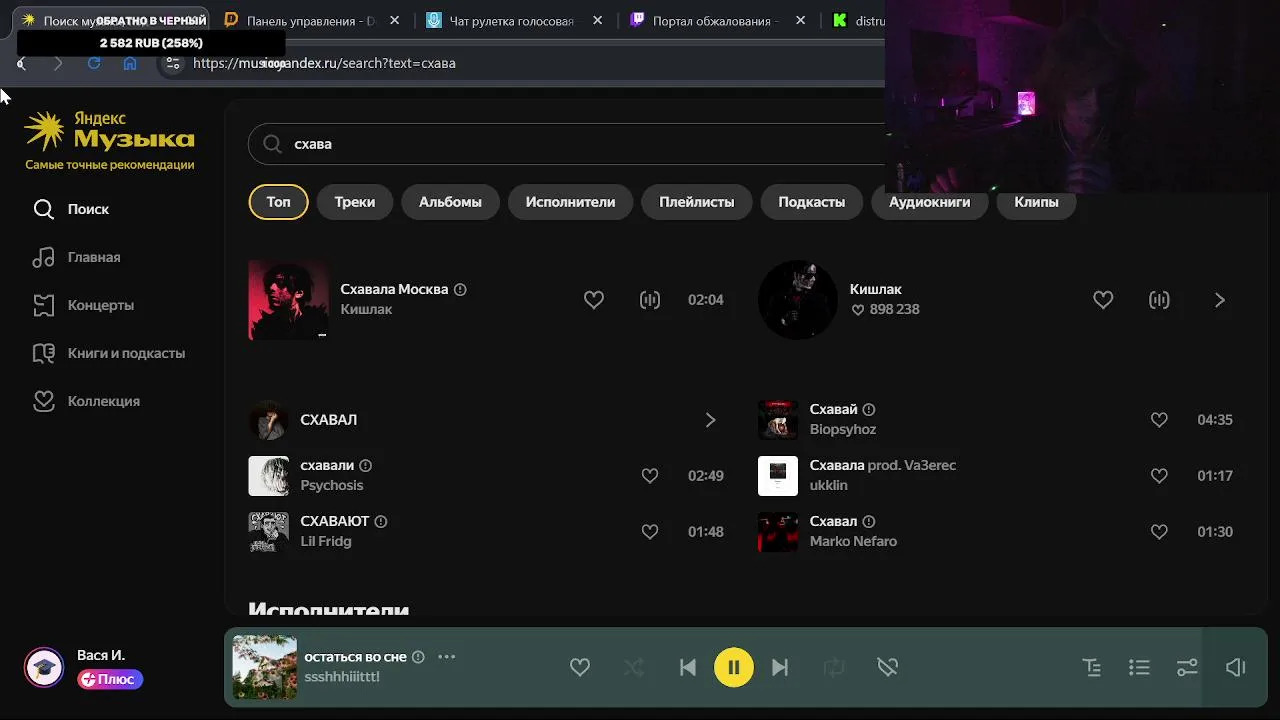Like the track схавали by Psychosis
1280x720 pixels.
tap(650, 476)
